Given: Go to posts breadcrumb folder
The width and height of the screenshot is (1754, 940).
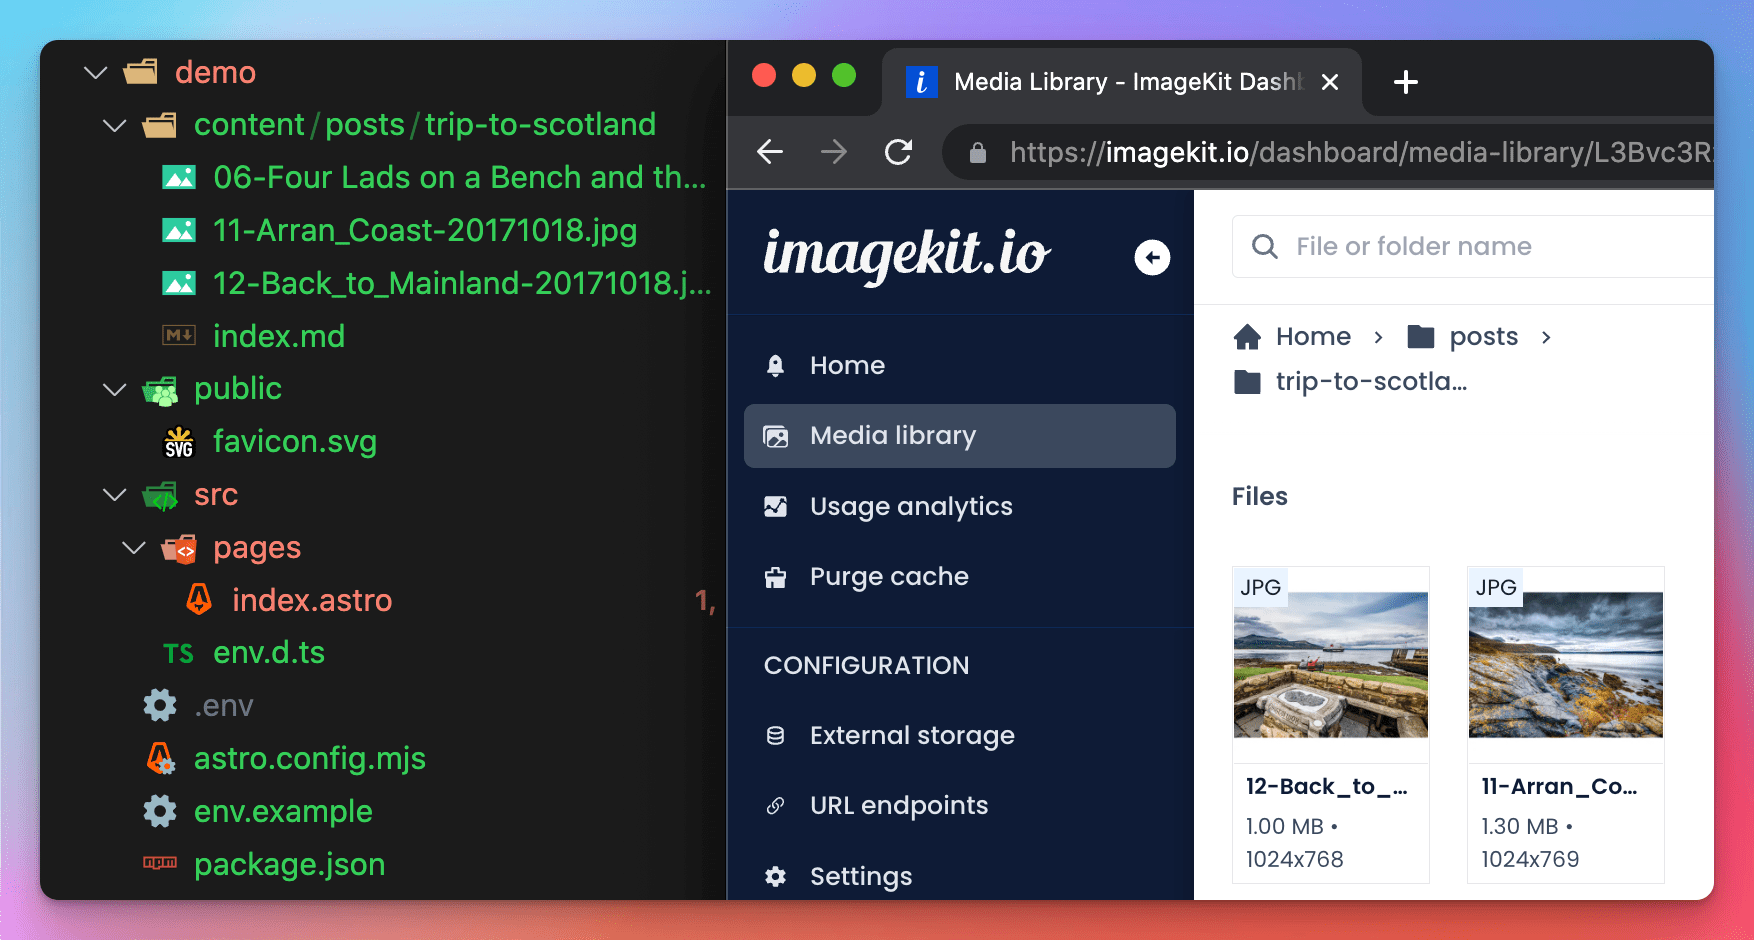Looking at the screenshot, I should pyautogui.click(x=1462, y=337).
